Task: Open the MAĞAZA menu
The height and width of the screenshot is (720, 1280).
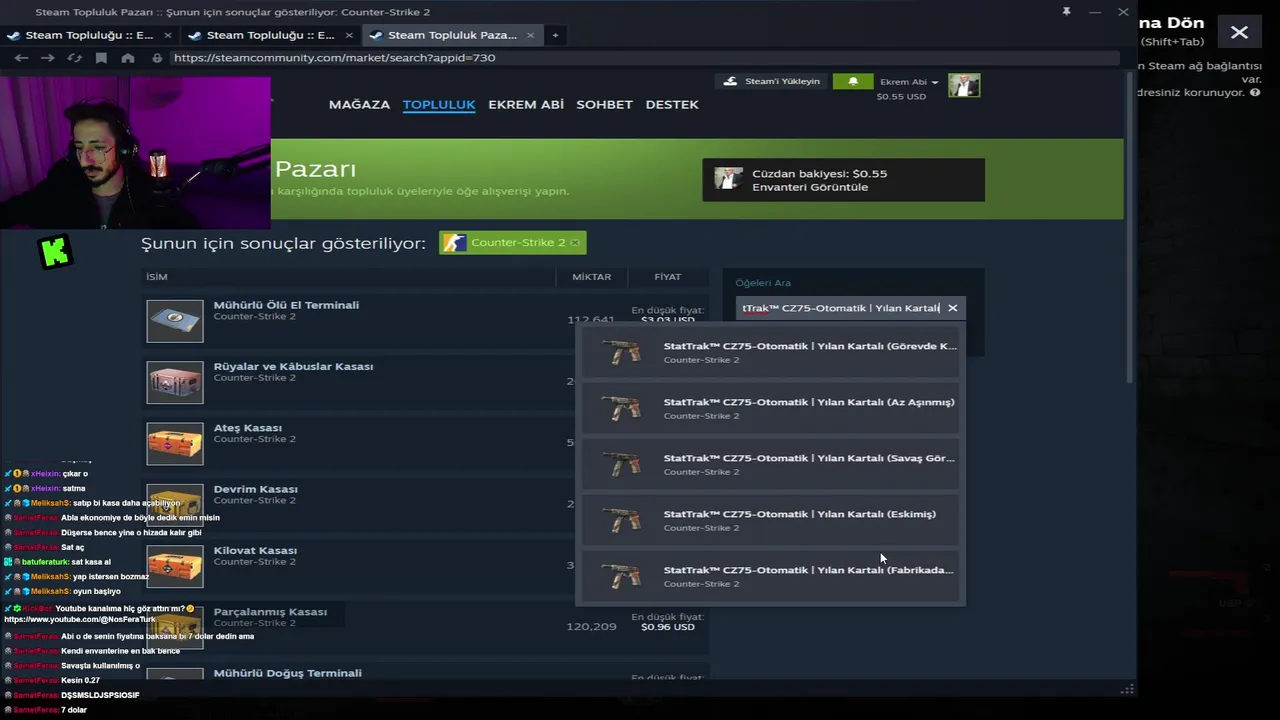Action: [359, 104]
